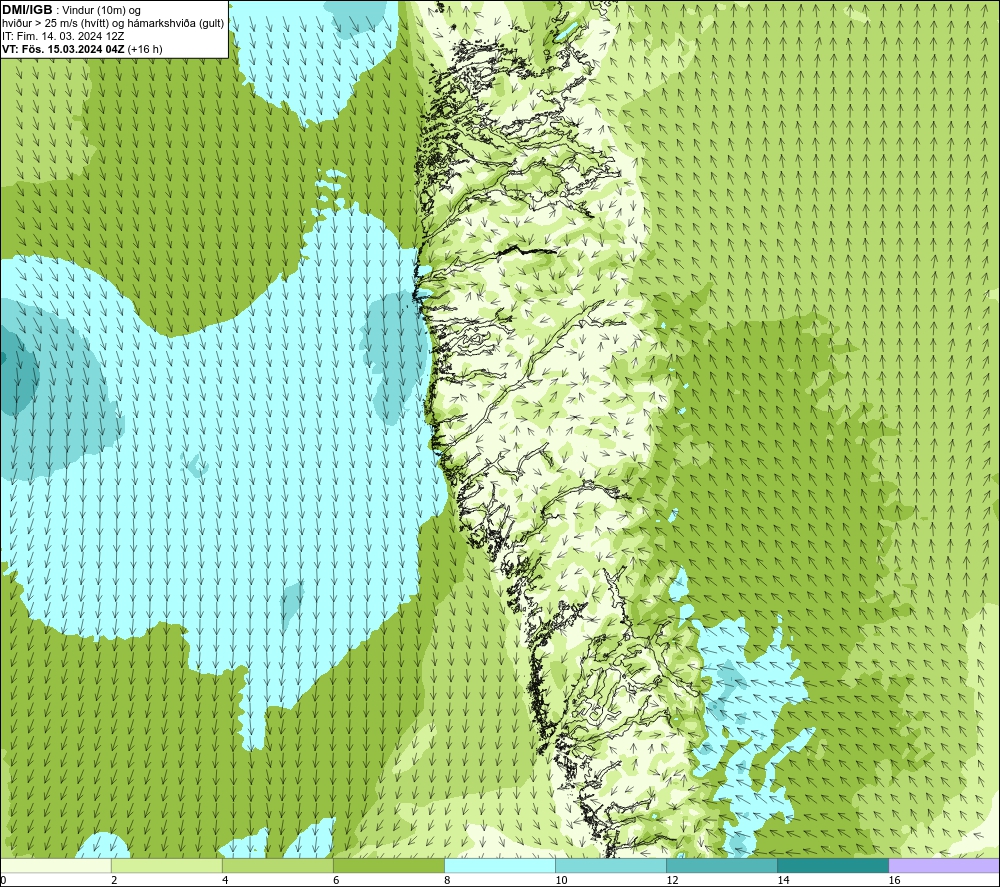The height and width of the screenshot is (887, 1000).
Task: Click the legend scale label '10'
Action: (x=561, y=881)
